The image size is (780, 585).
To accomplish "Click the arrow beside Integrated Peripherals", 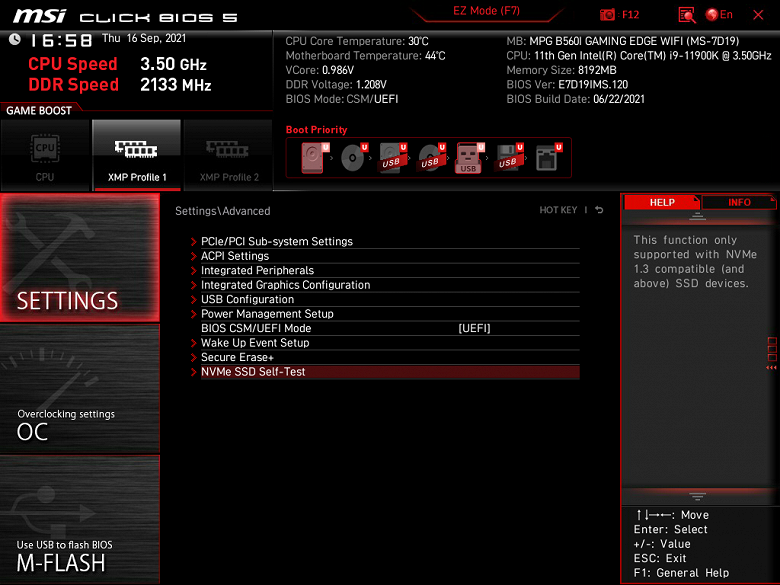I will coord(194,271).
